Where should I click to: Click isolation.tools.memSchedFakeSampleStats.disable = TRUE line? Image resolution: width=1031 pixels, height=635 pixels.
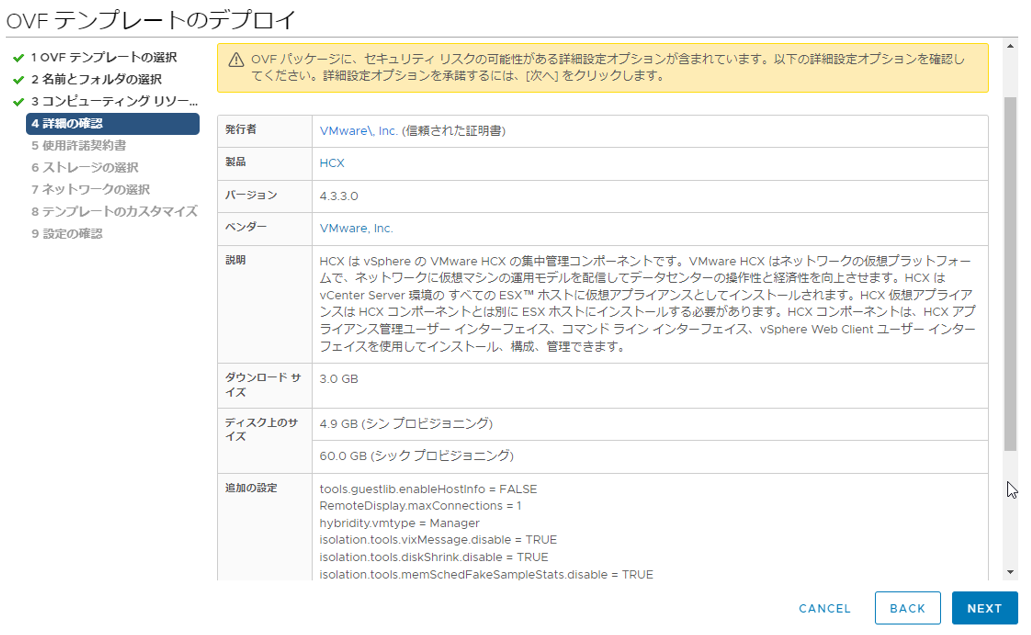click(x=487, y=574)
